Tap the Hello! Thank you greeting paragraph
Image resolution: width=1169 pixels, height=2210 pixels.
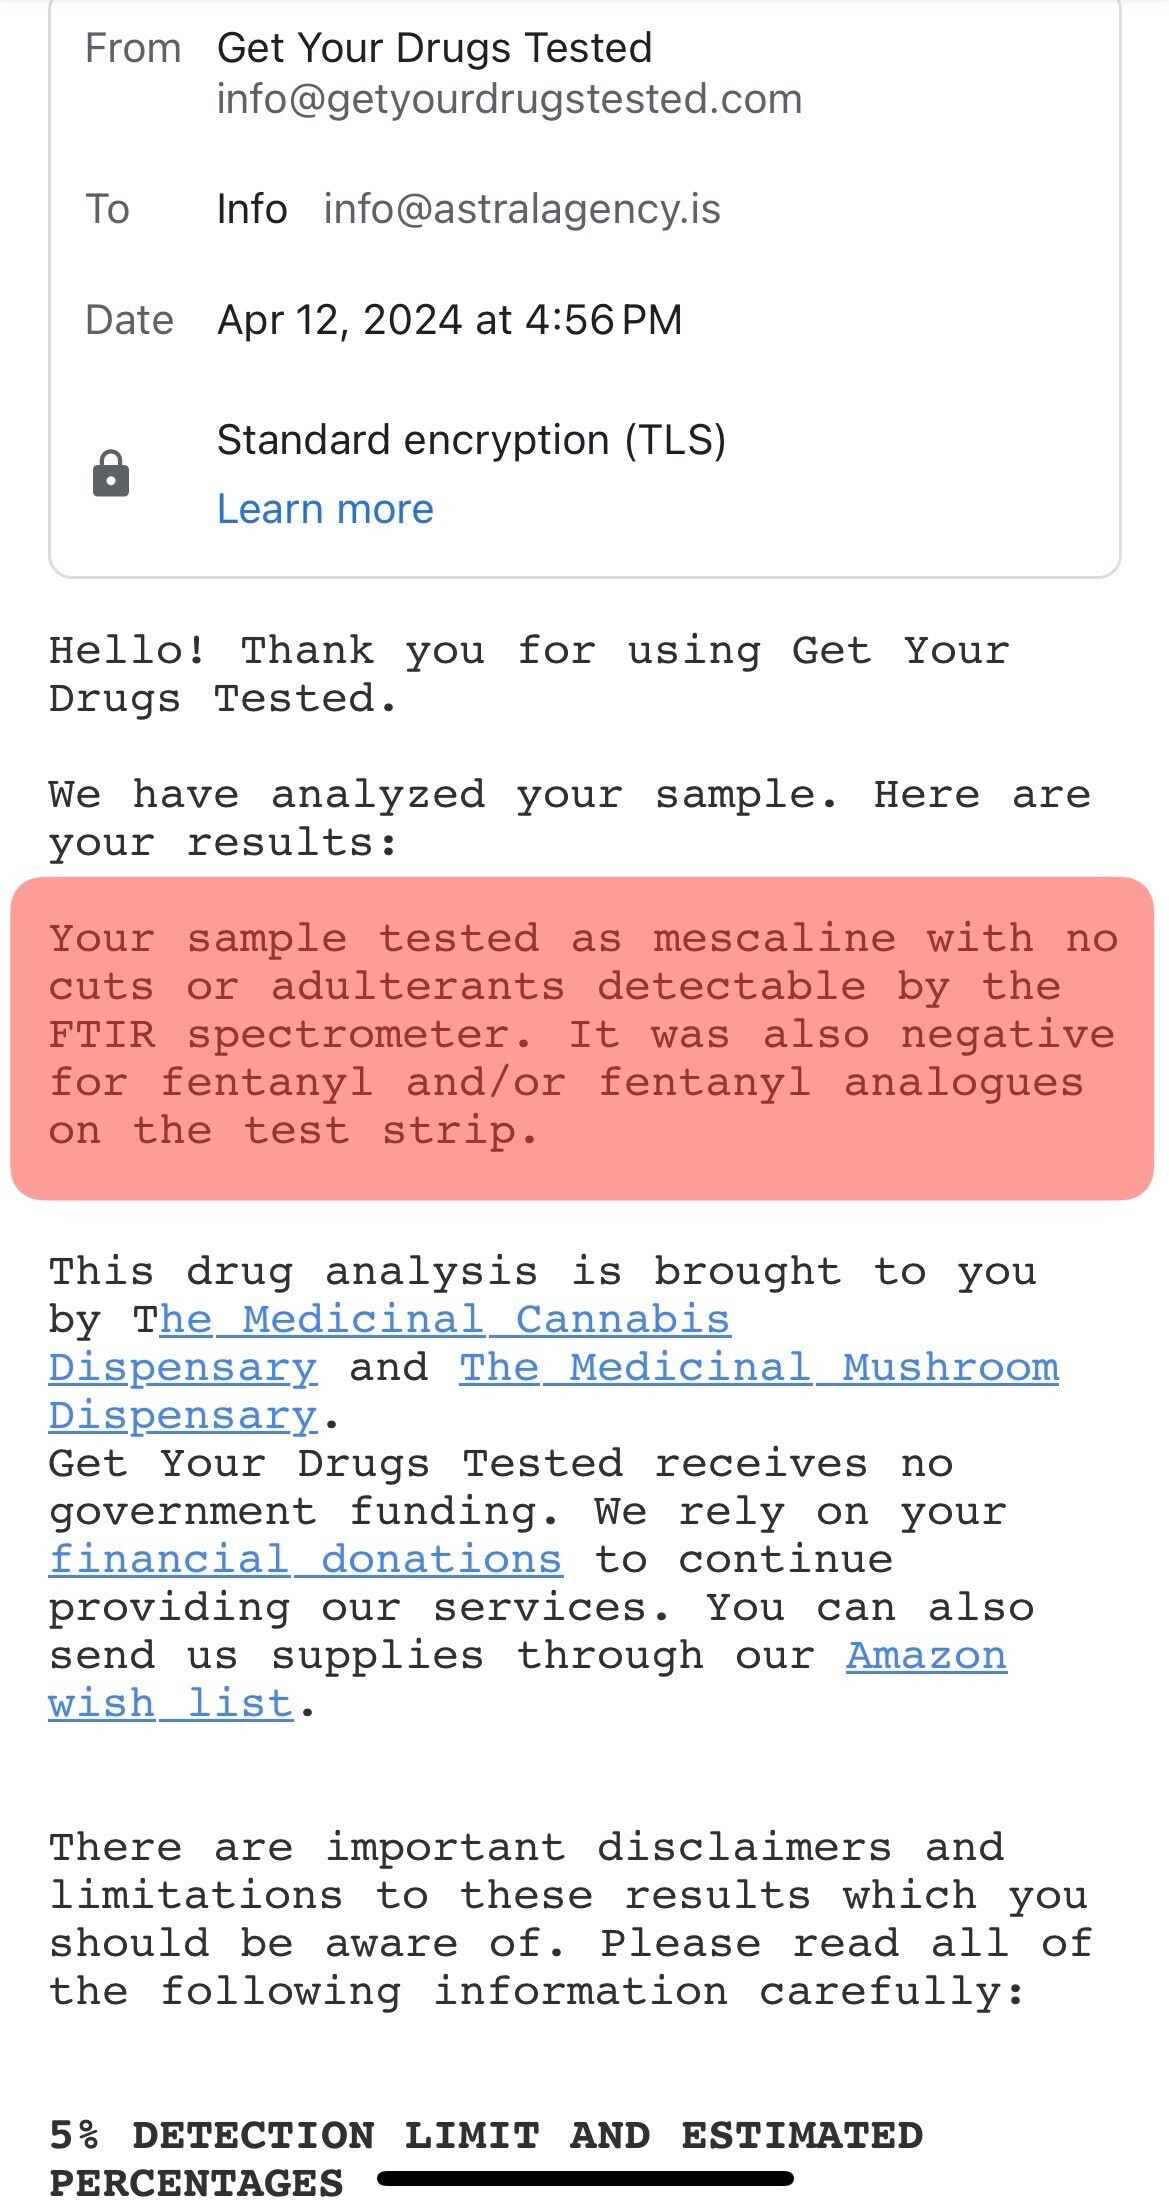click(529, 674)
